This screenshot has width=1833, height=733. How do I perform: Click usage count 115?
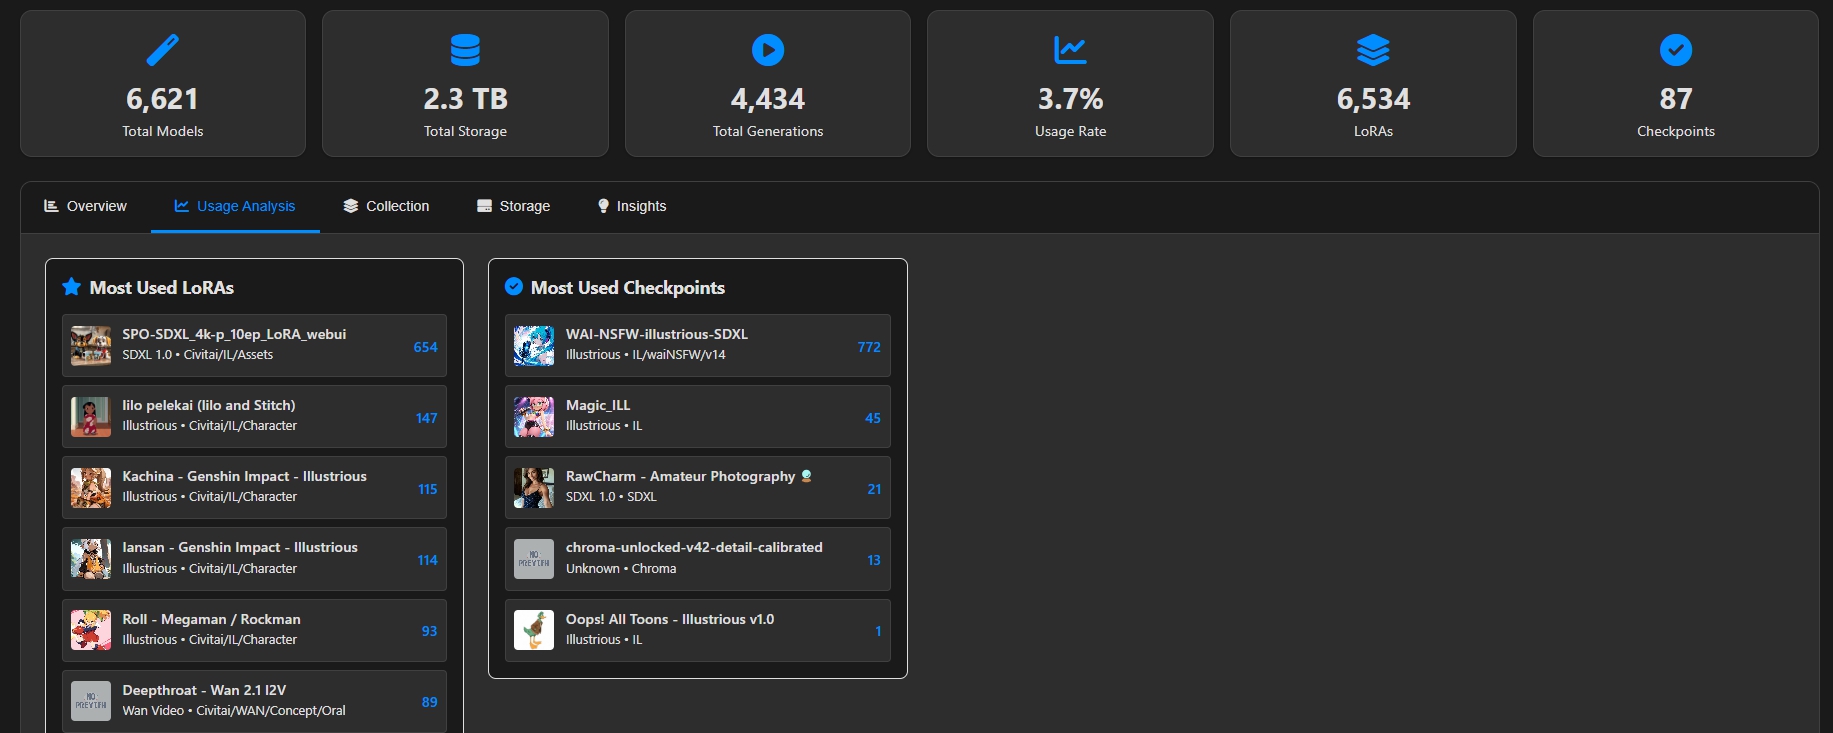click(x=428, y=489)
